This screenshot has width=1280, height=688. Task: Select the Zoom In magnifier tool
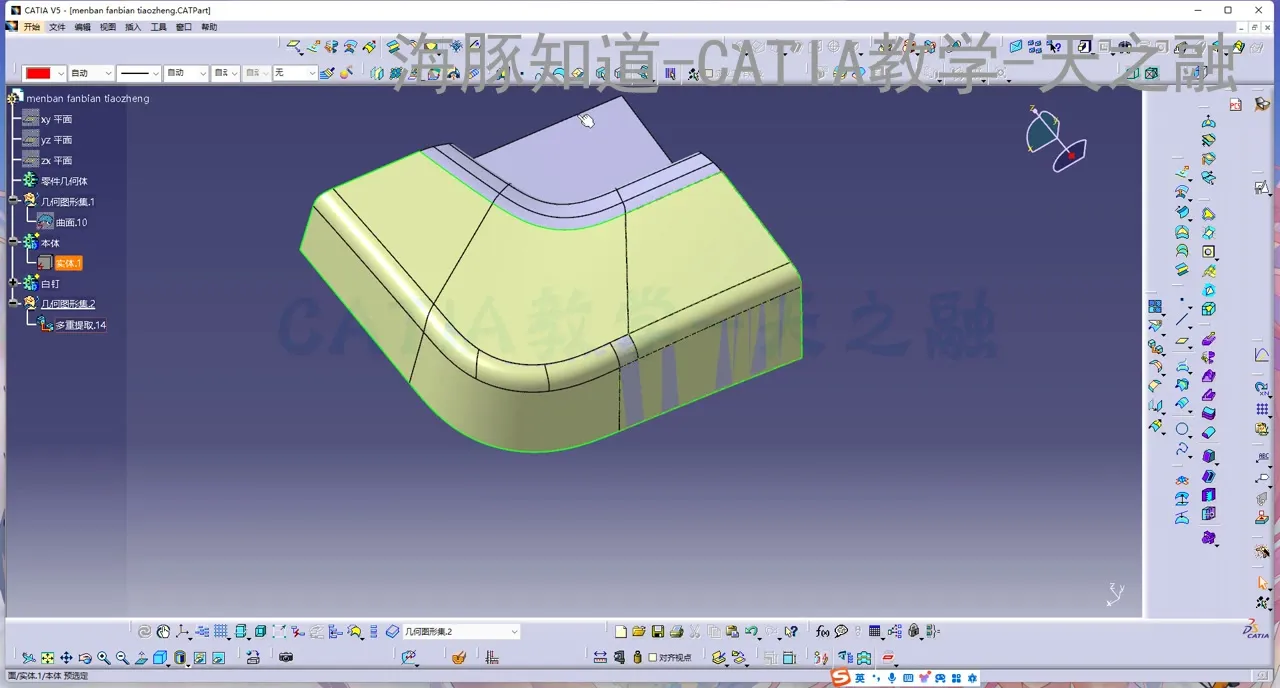(x=103, y=657)
